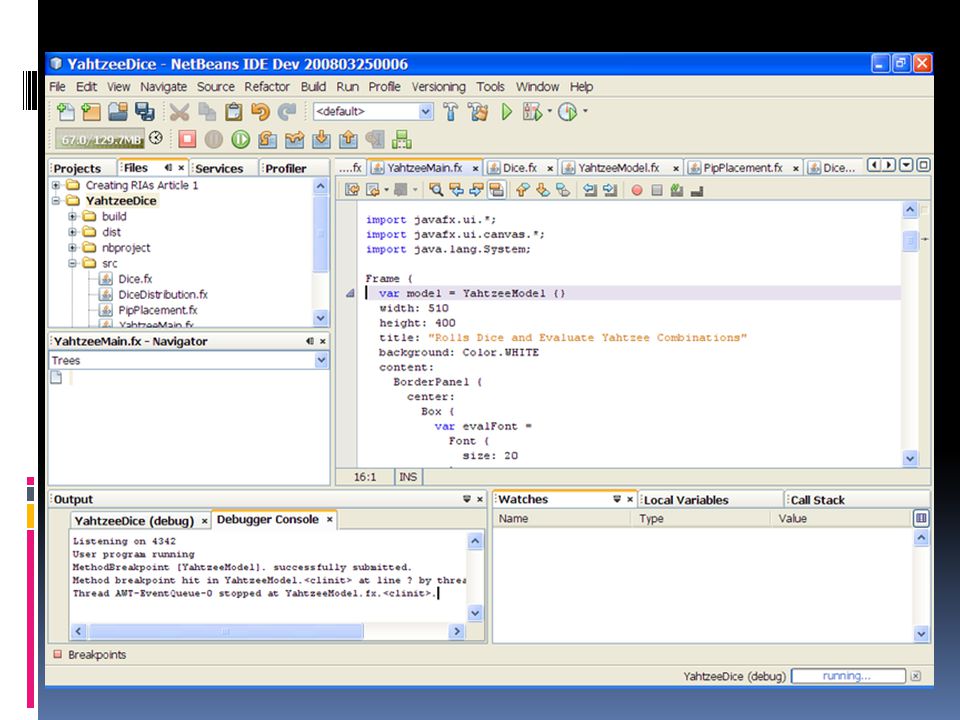Click Clean and Build hammer-broom icon
This screenshot has height=720, width=960.
tap(478, 112)
